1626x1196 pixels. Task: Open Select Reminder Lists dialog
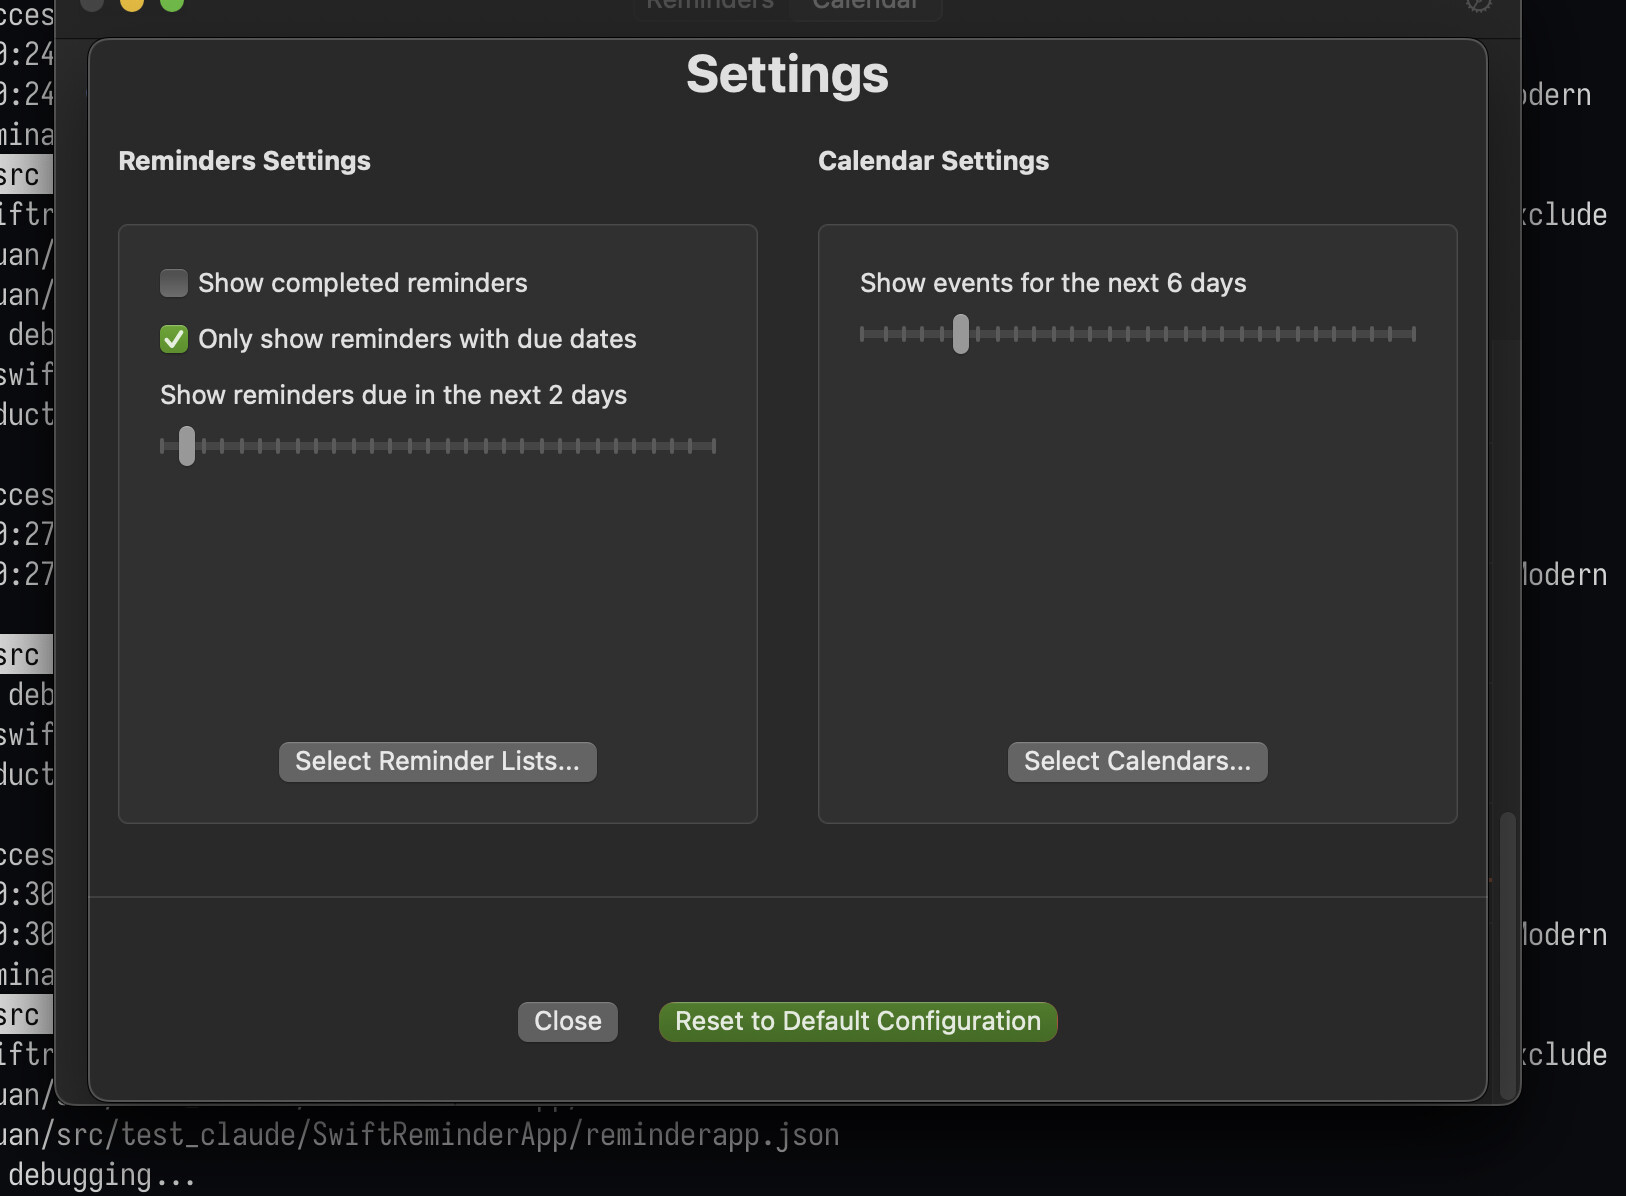[437, 762]
